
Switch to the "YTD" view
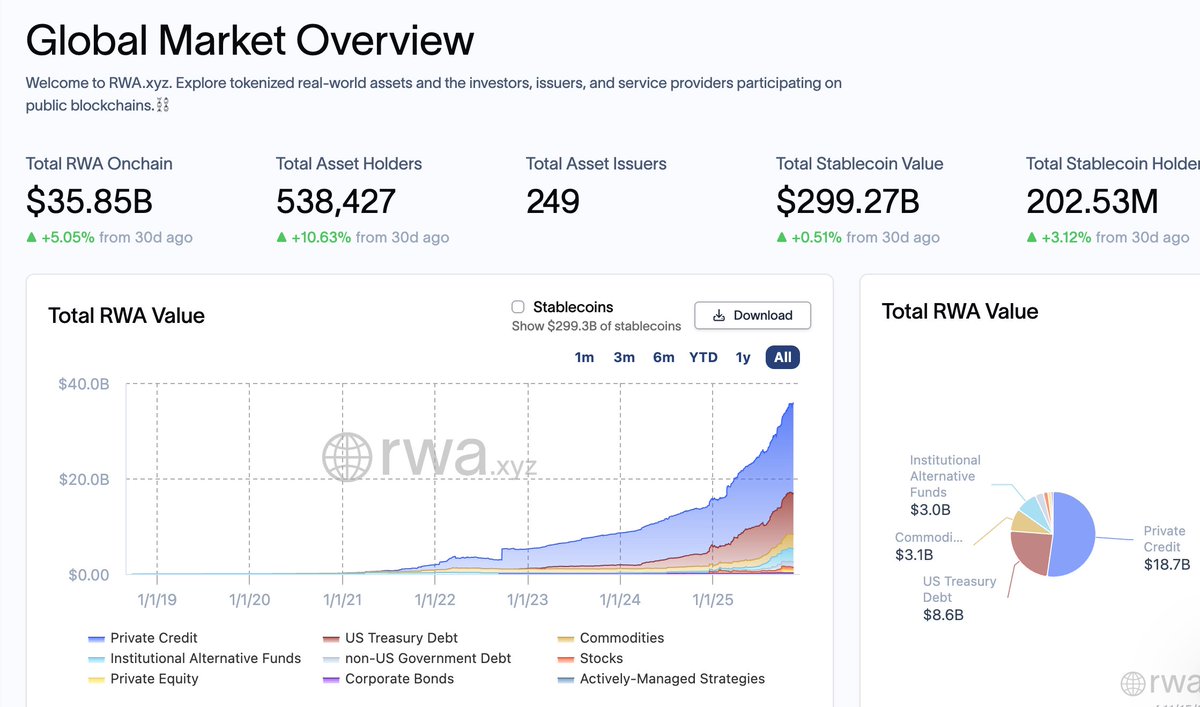coord(703,357)
